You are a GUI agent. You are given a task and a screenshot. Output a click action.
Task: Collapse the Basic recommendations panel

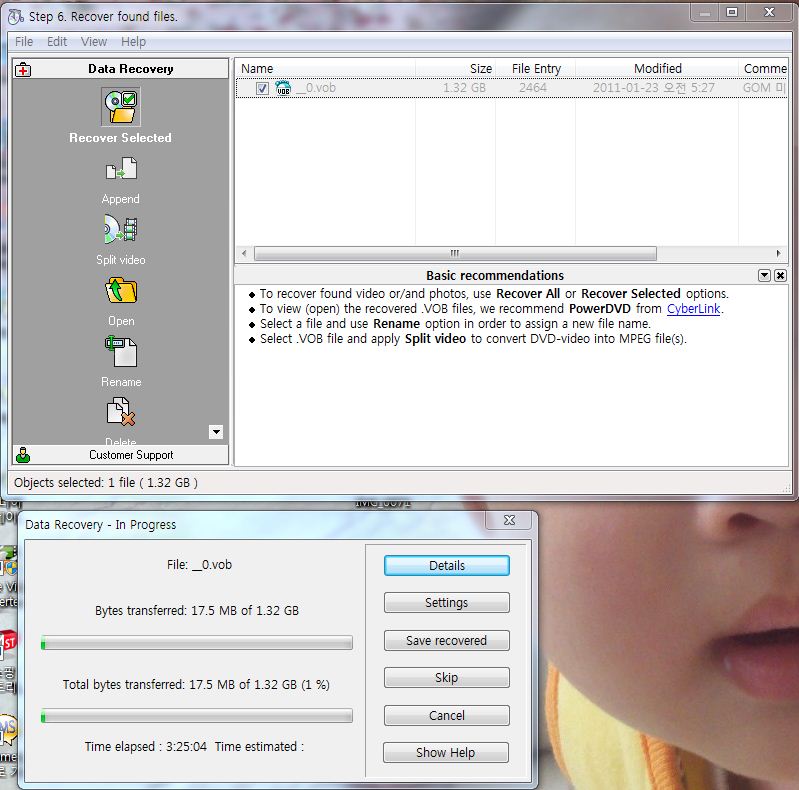click(x=764, y=276)
